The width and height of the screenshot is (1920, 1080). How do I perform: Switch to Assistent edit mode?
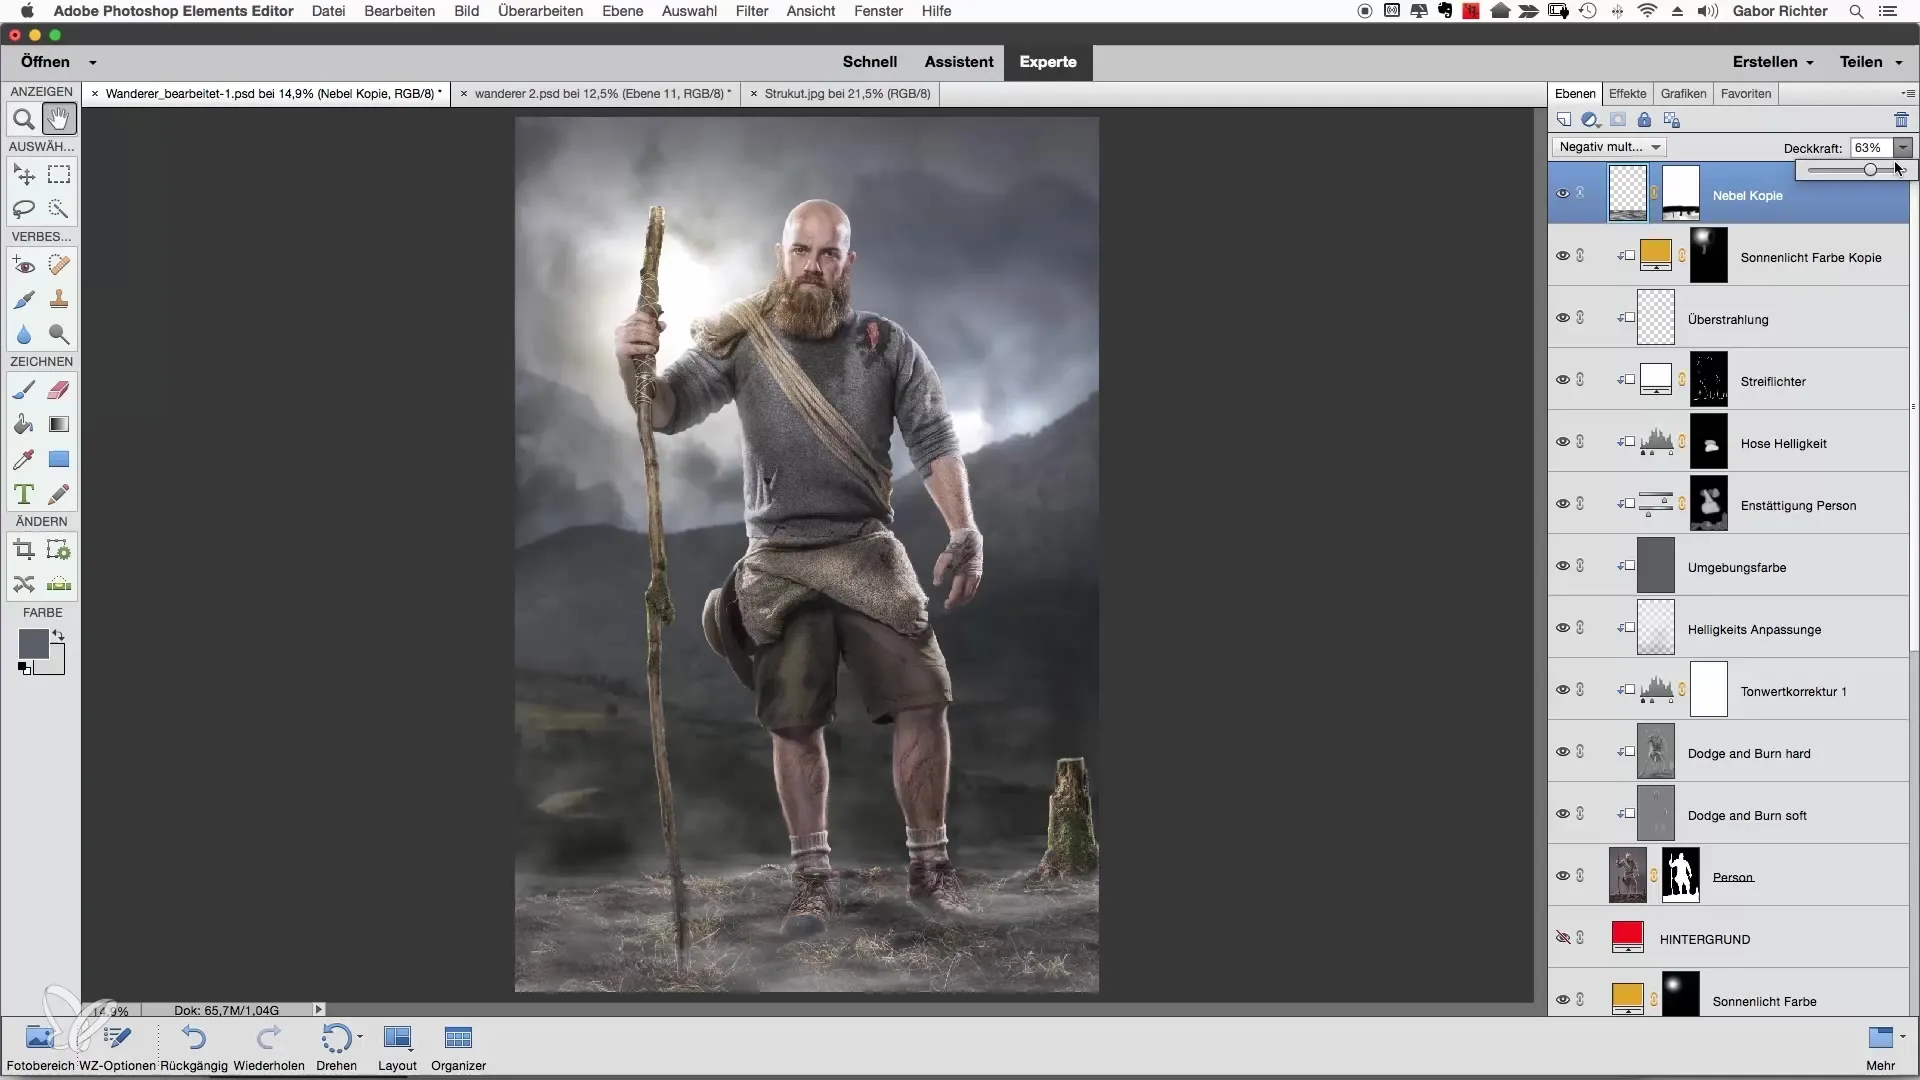[959, 62]
